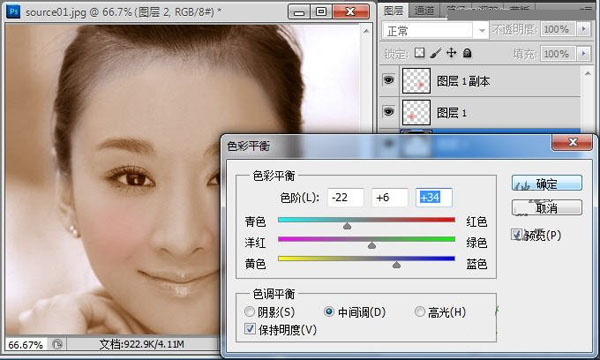This screenshot has width=600, height=360.
Task: Click lock transparent pixels icon
Action: coord(420,52)
